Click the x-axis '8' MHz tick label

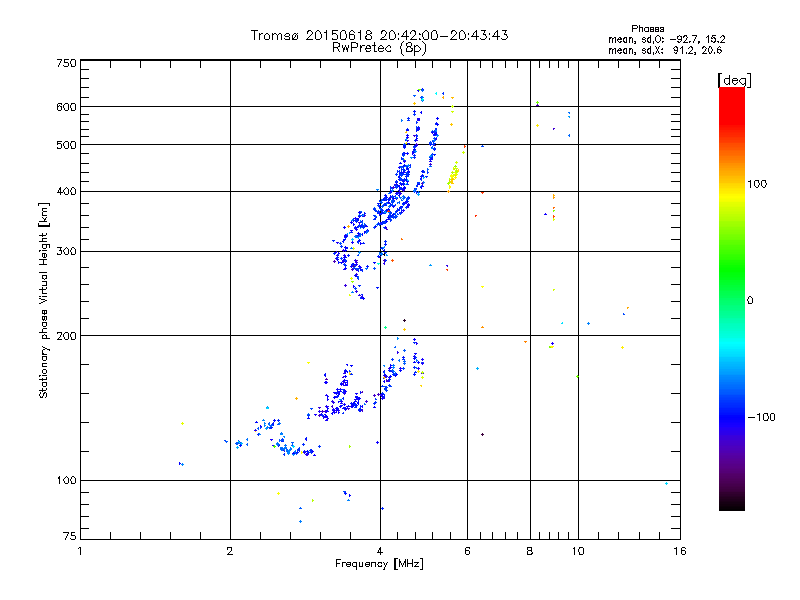(530, 551)
